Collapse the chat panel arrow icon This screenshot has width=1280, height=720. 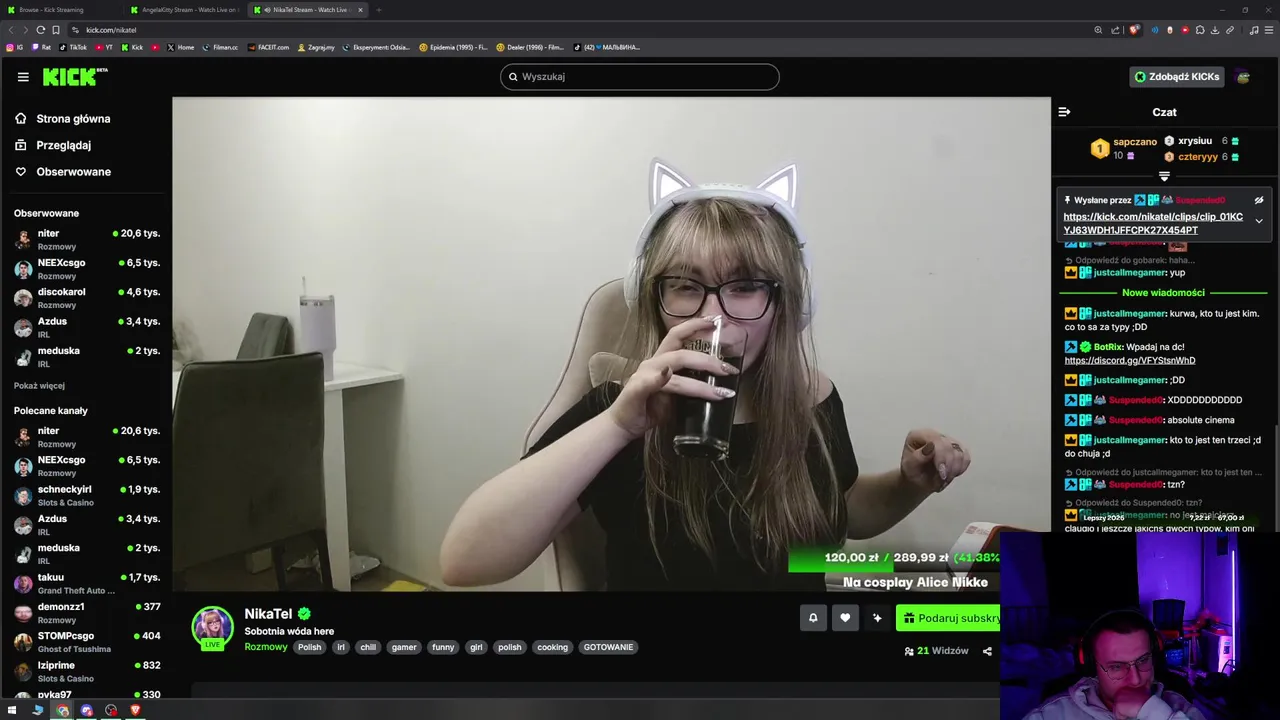pyautogui.click(x=1064, y=112)
